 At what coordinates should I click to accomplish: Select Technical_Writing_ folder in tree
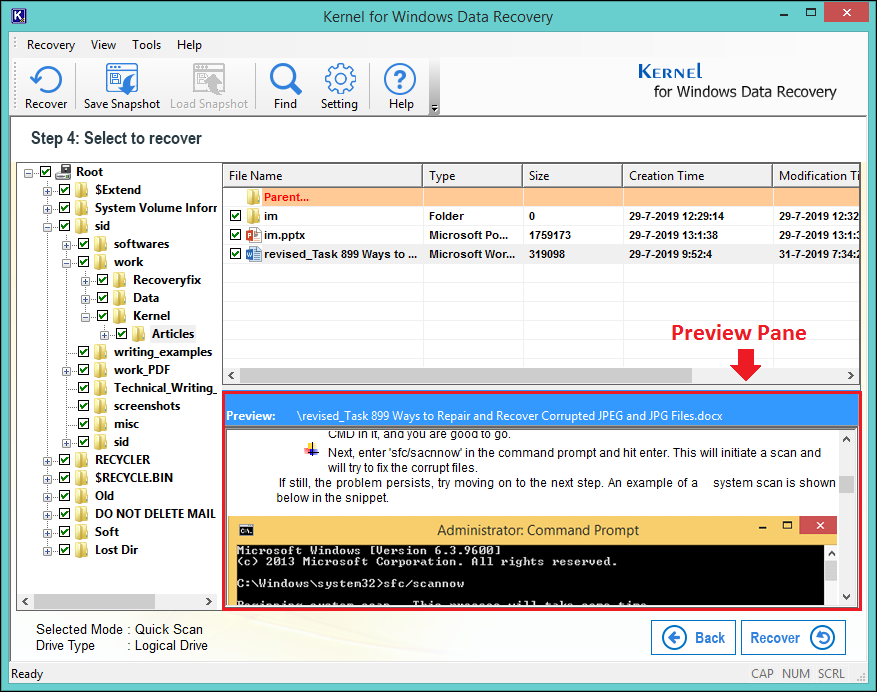[x=164, y=388]
